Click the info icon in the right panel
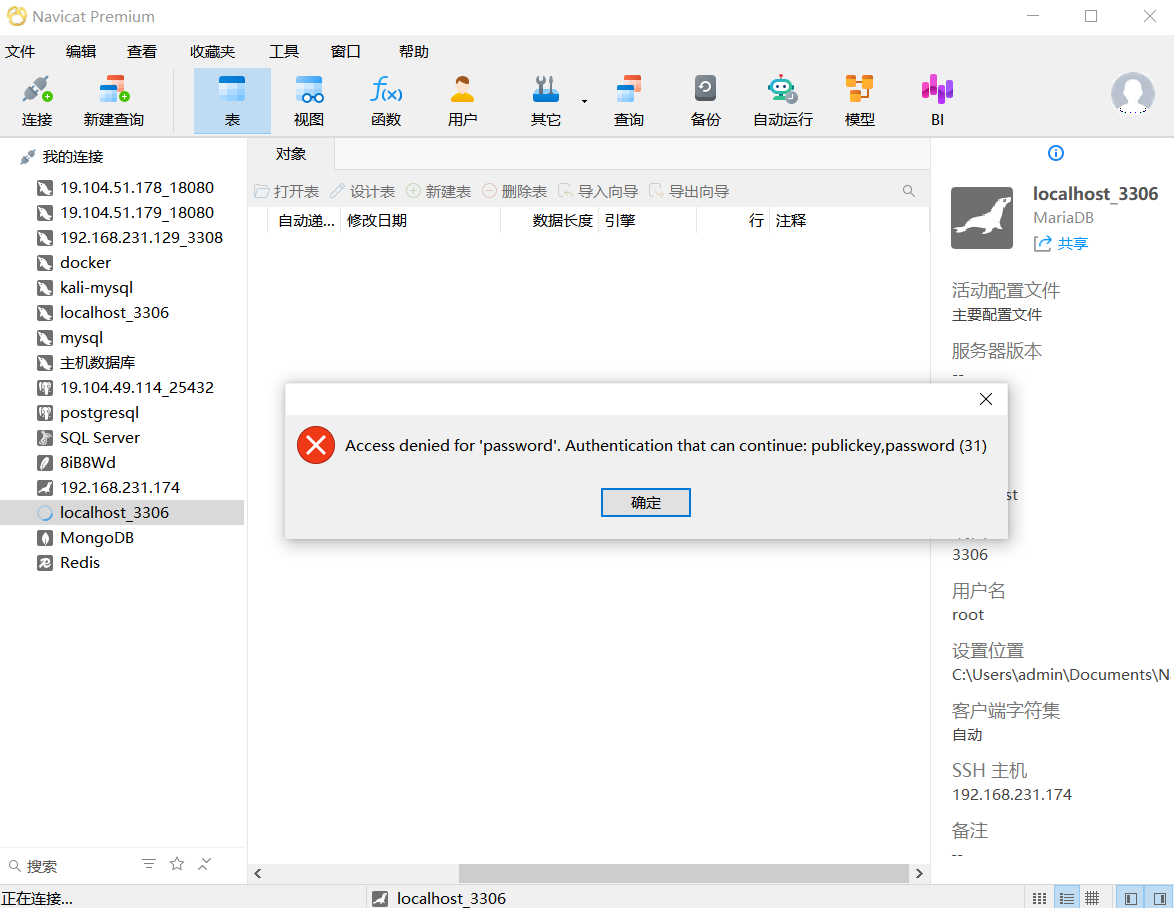 pyautogui.click(x=1055, y=152)
